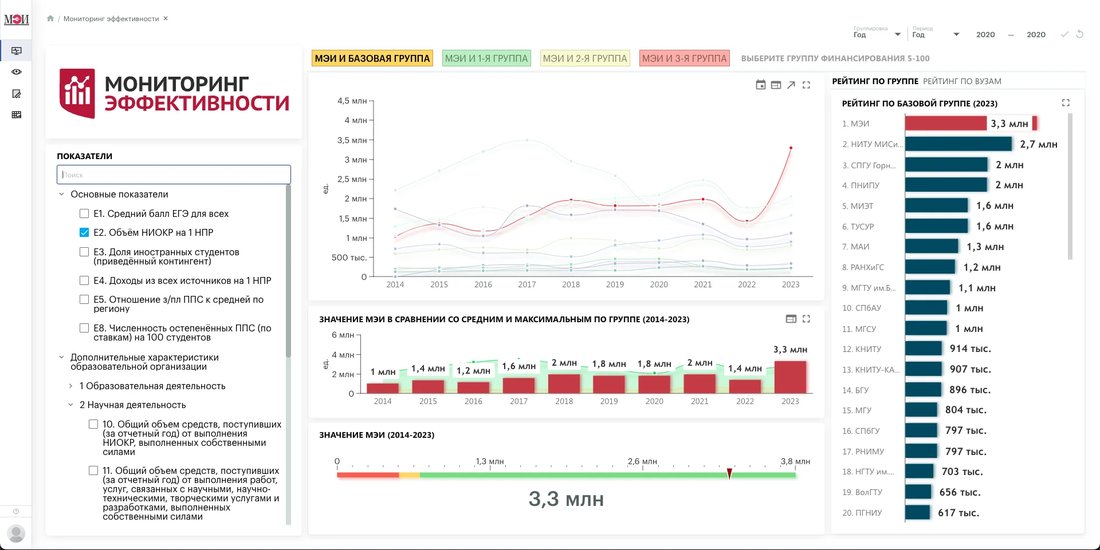Click the МЭИ и 2-я группа button
1100x550 pixels.
[586, 58]
